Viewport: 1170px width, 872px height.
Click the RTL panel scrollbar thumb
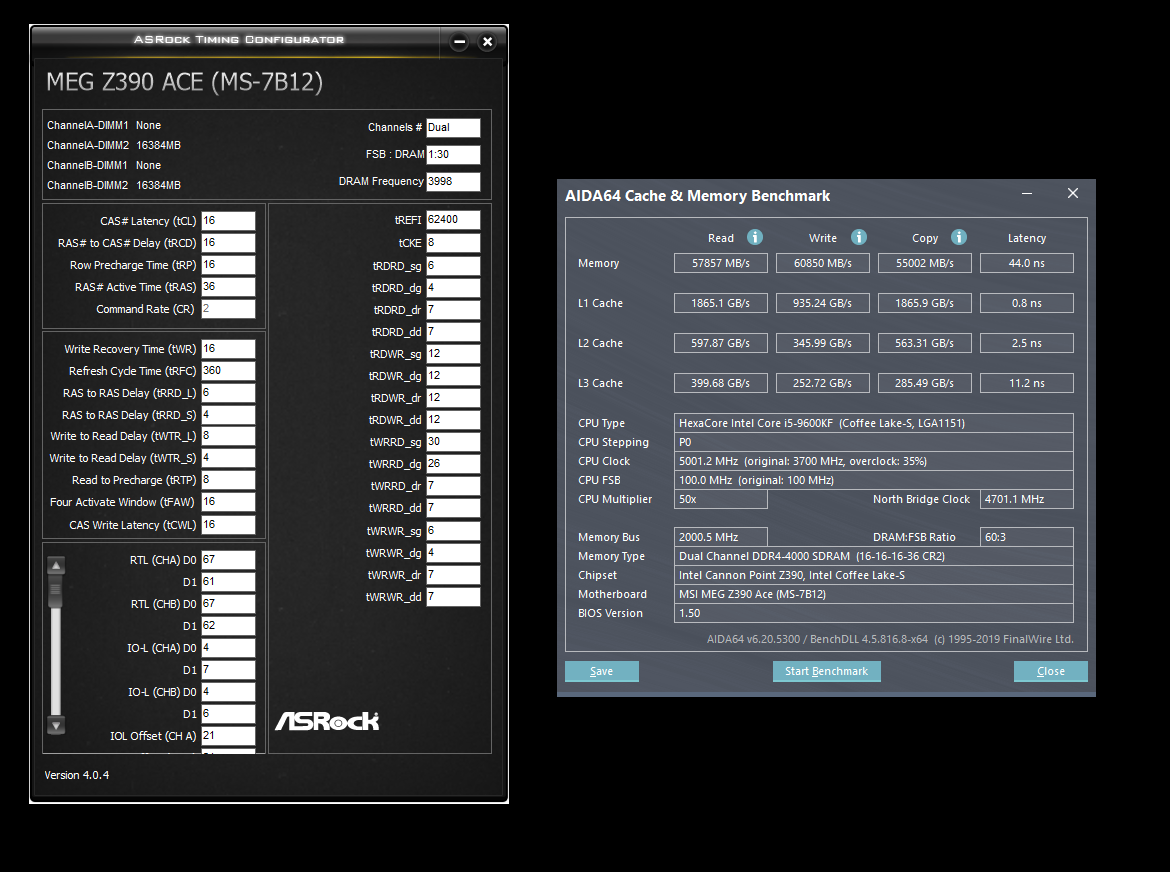point(56,591)
